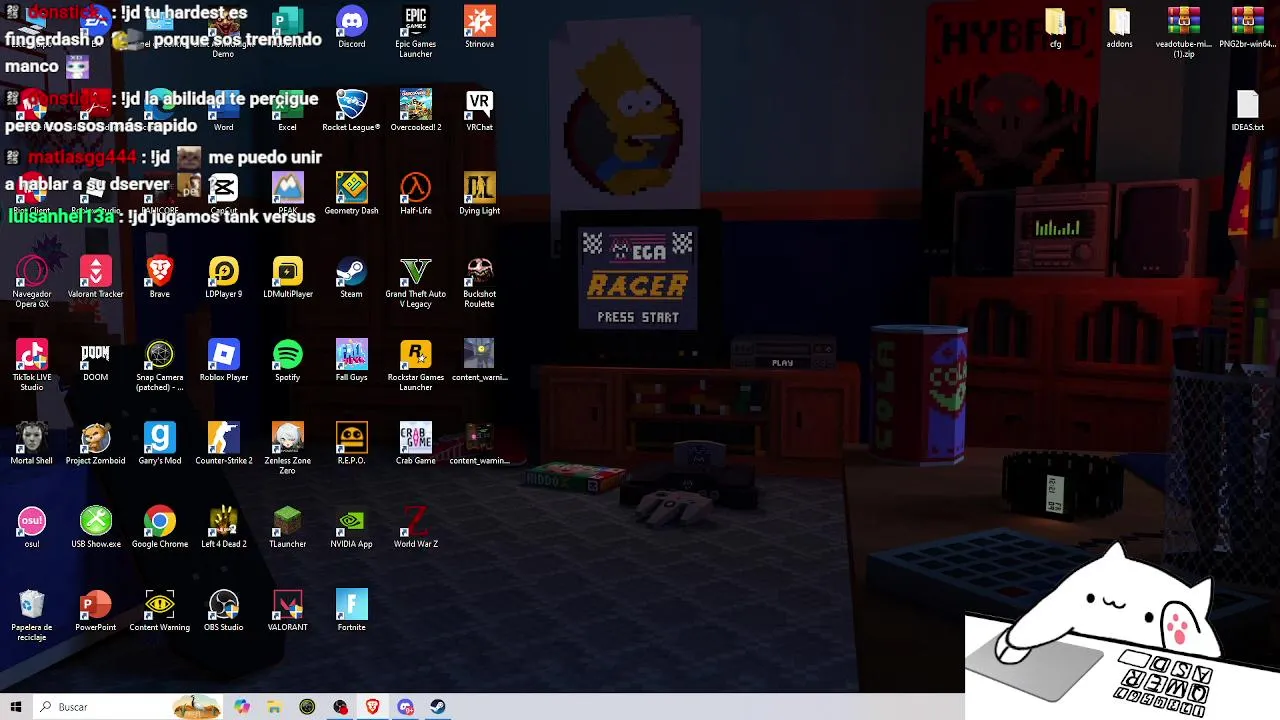1280x720 pixels.
Task: Open Copilot from the taskbar
Action: (x=241, y=707)
